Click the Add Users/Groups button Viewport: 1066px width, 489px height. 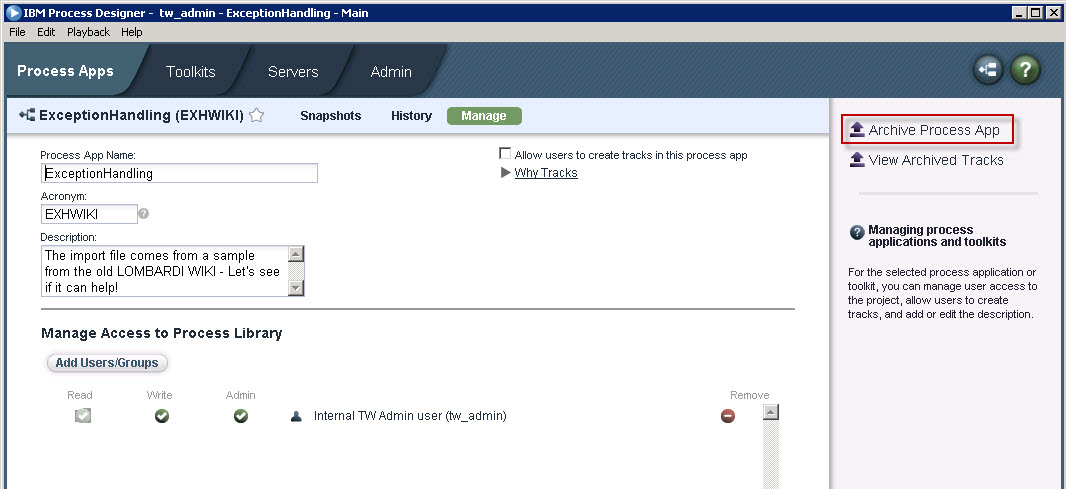[108, 363]
